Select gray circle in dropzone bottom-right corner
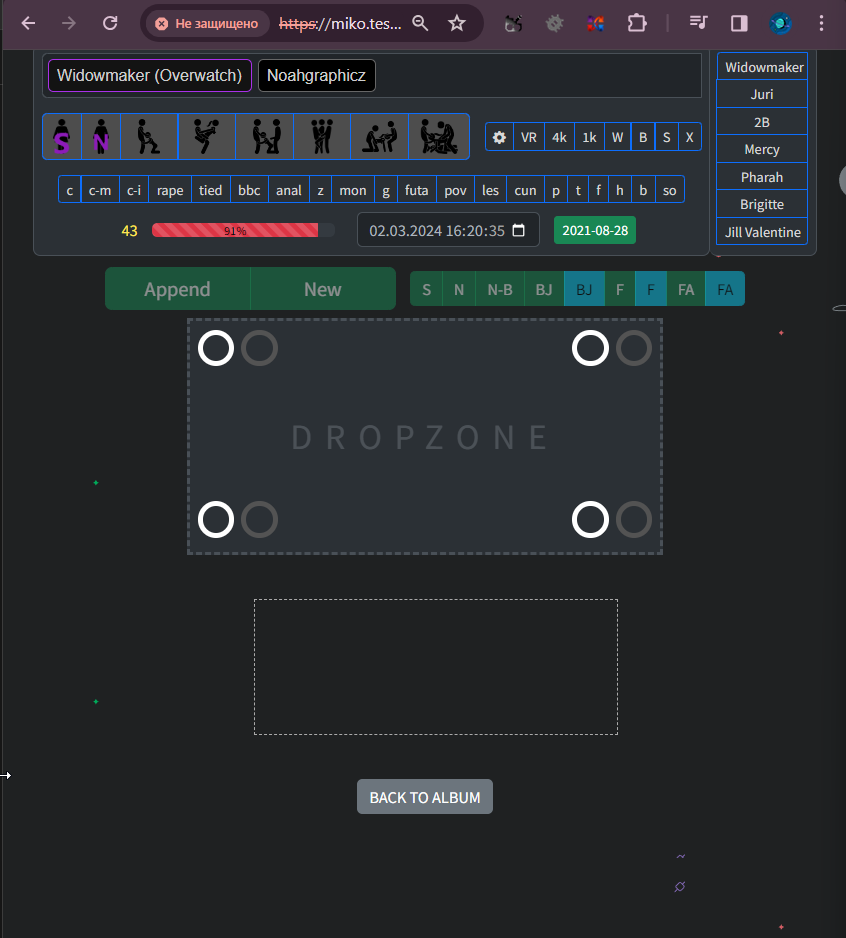Image resolution: width=846 pixels, height=938 pixels. coord(634,519)
